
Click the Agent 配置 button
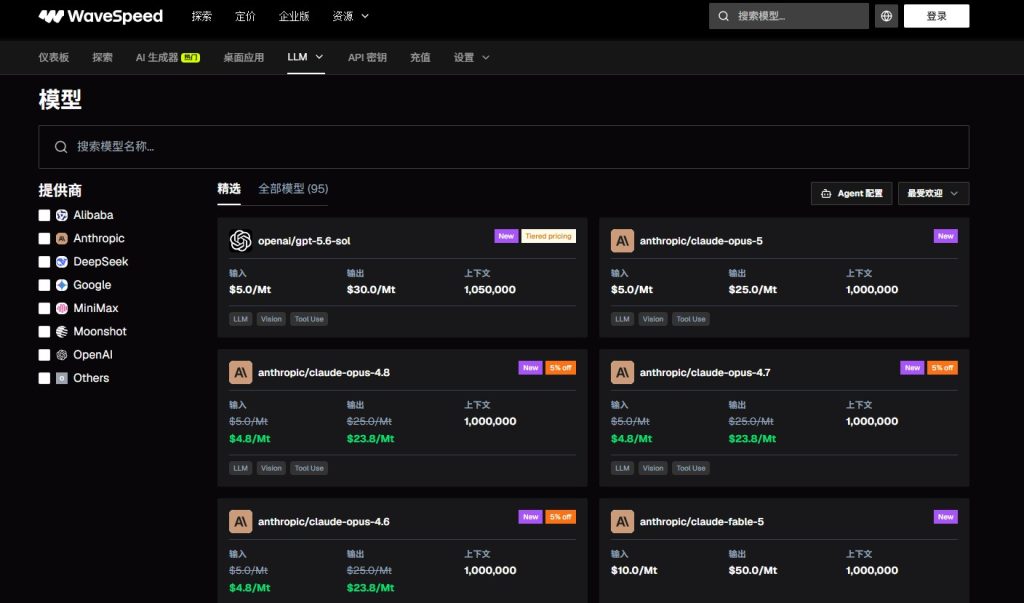click(x=852, y=193)
